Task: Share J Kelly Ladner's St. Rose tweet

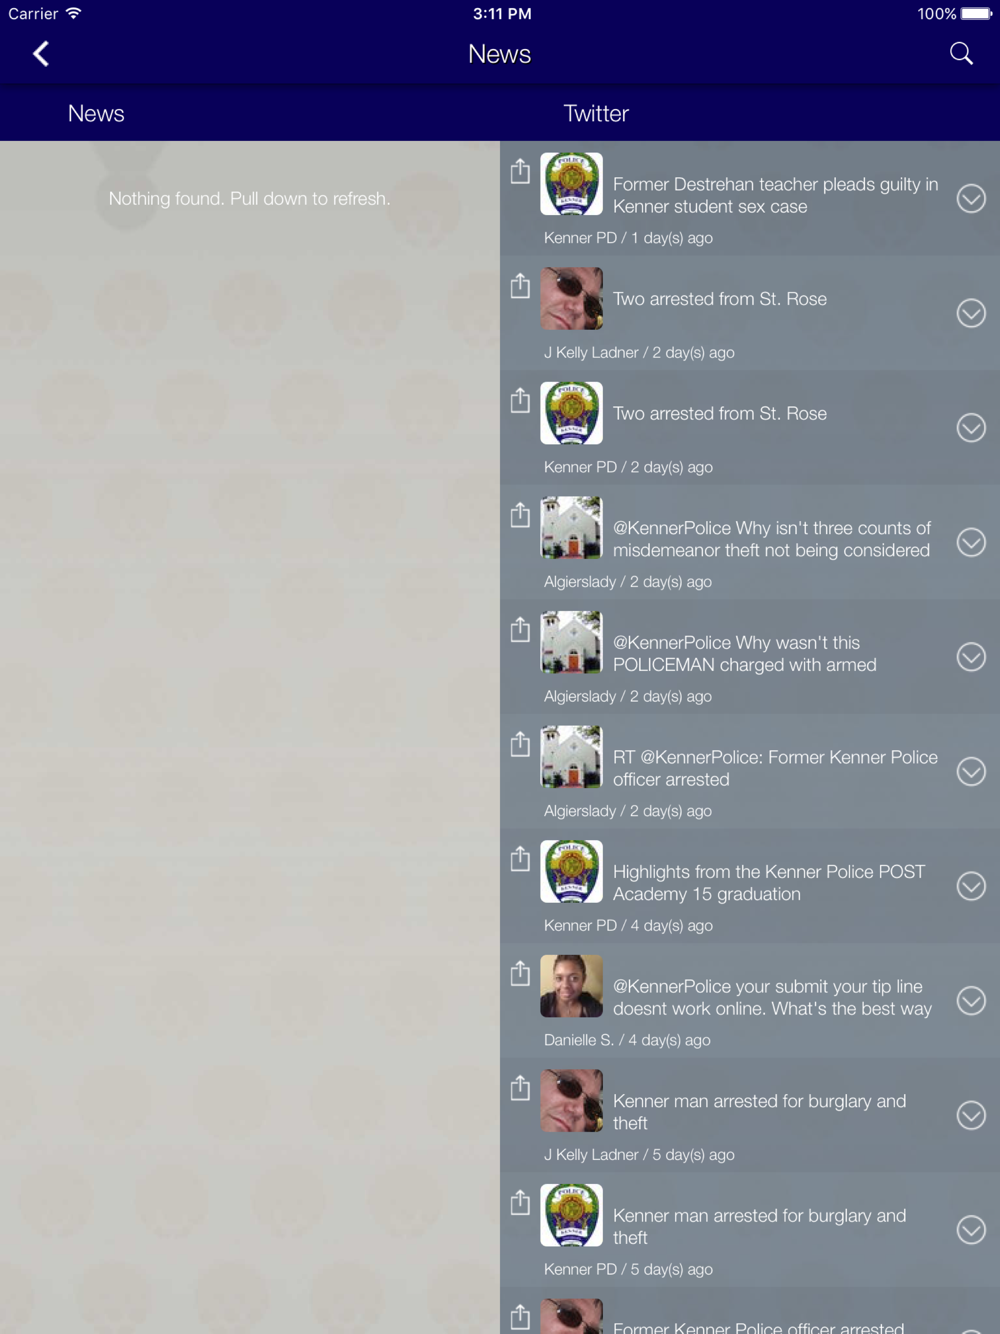Action: point(520,286)
